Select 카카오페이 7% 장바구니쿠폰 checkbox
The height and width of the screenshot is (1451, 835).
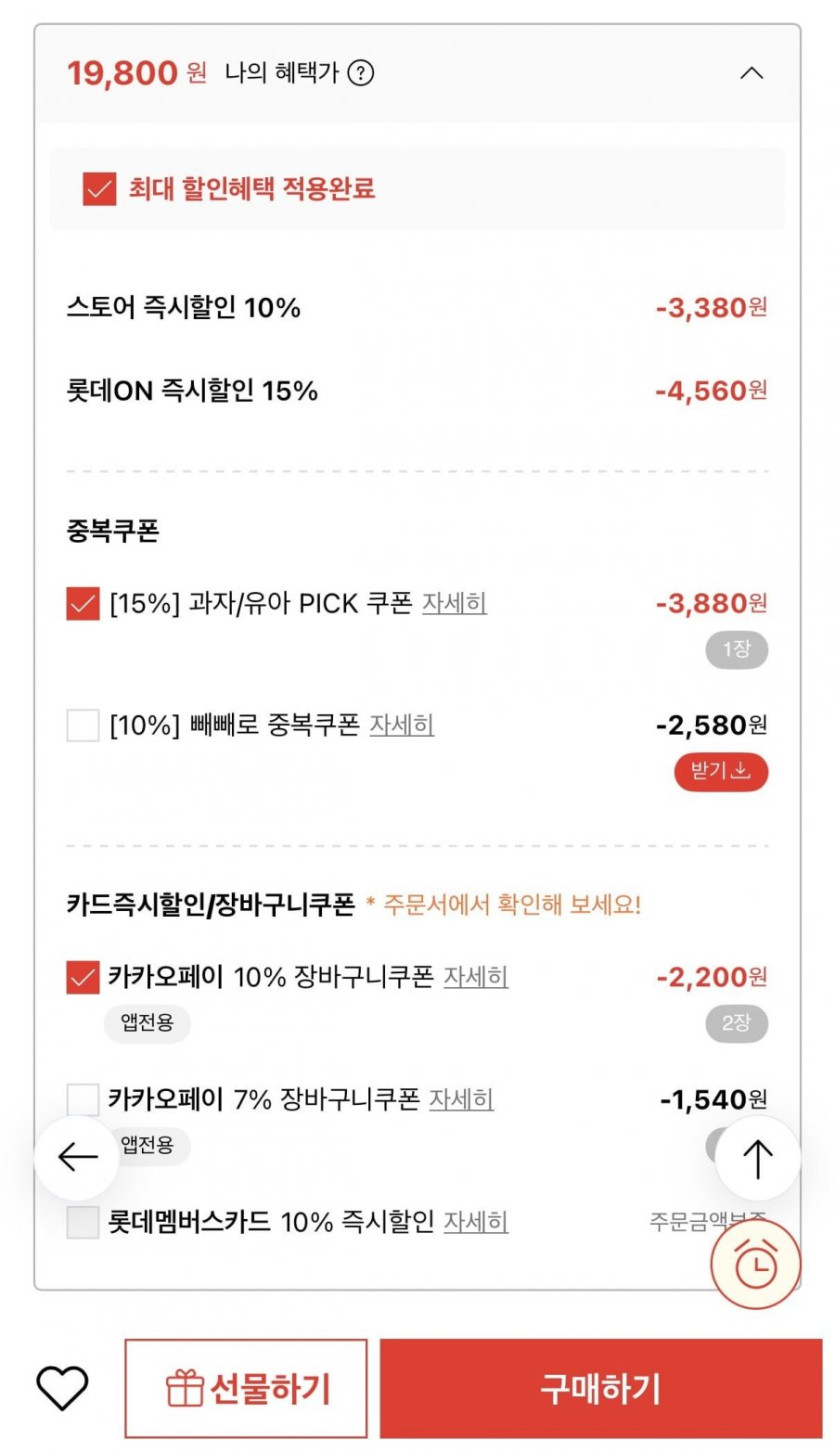[x=83, y=1100]
